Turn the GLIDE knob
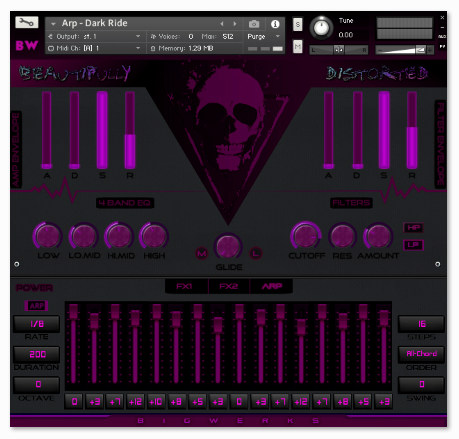 [228, 247]
